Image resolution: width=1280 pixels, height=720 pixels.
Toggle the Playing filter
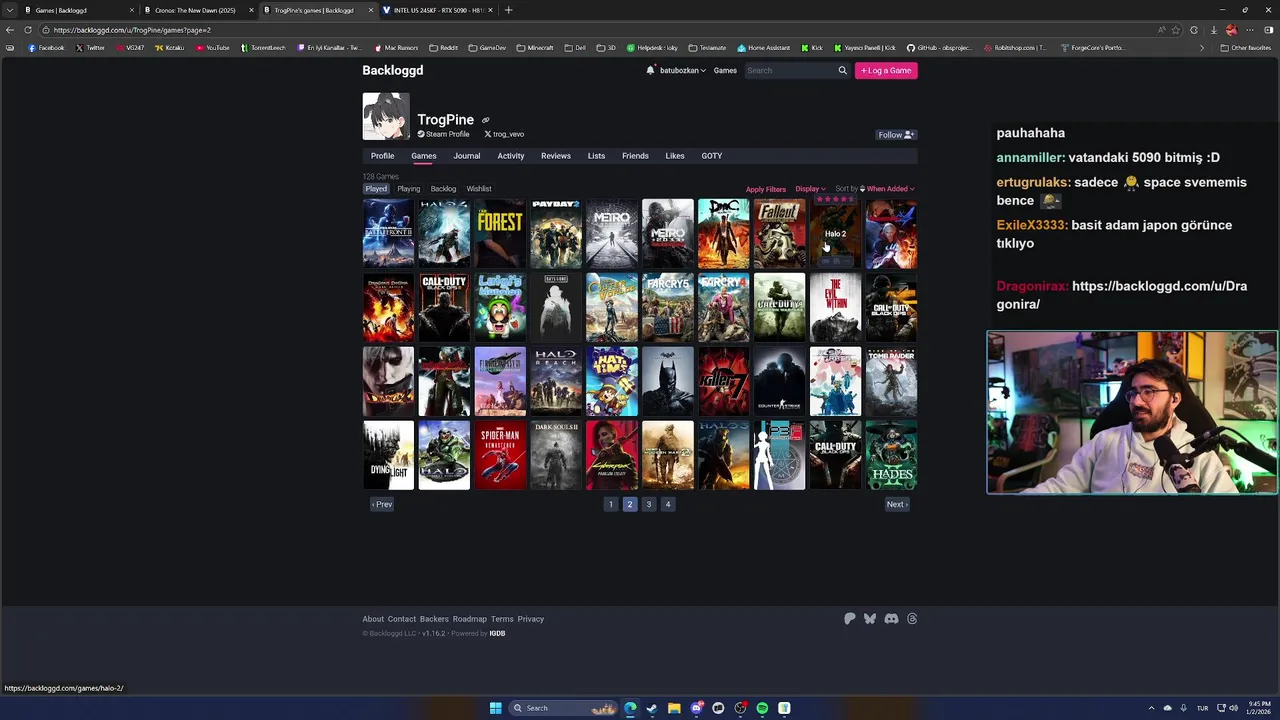(x=409, y=189)
